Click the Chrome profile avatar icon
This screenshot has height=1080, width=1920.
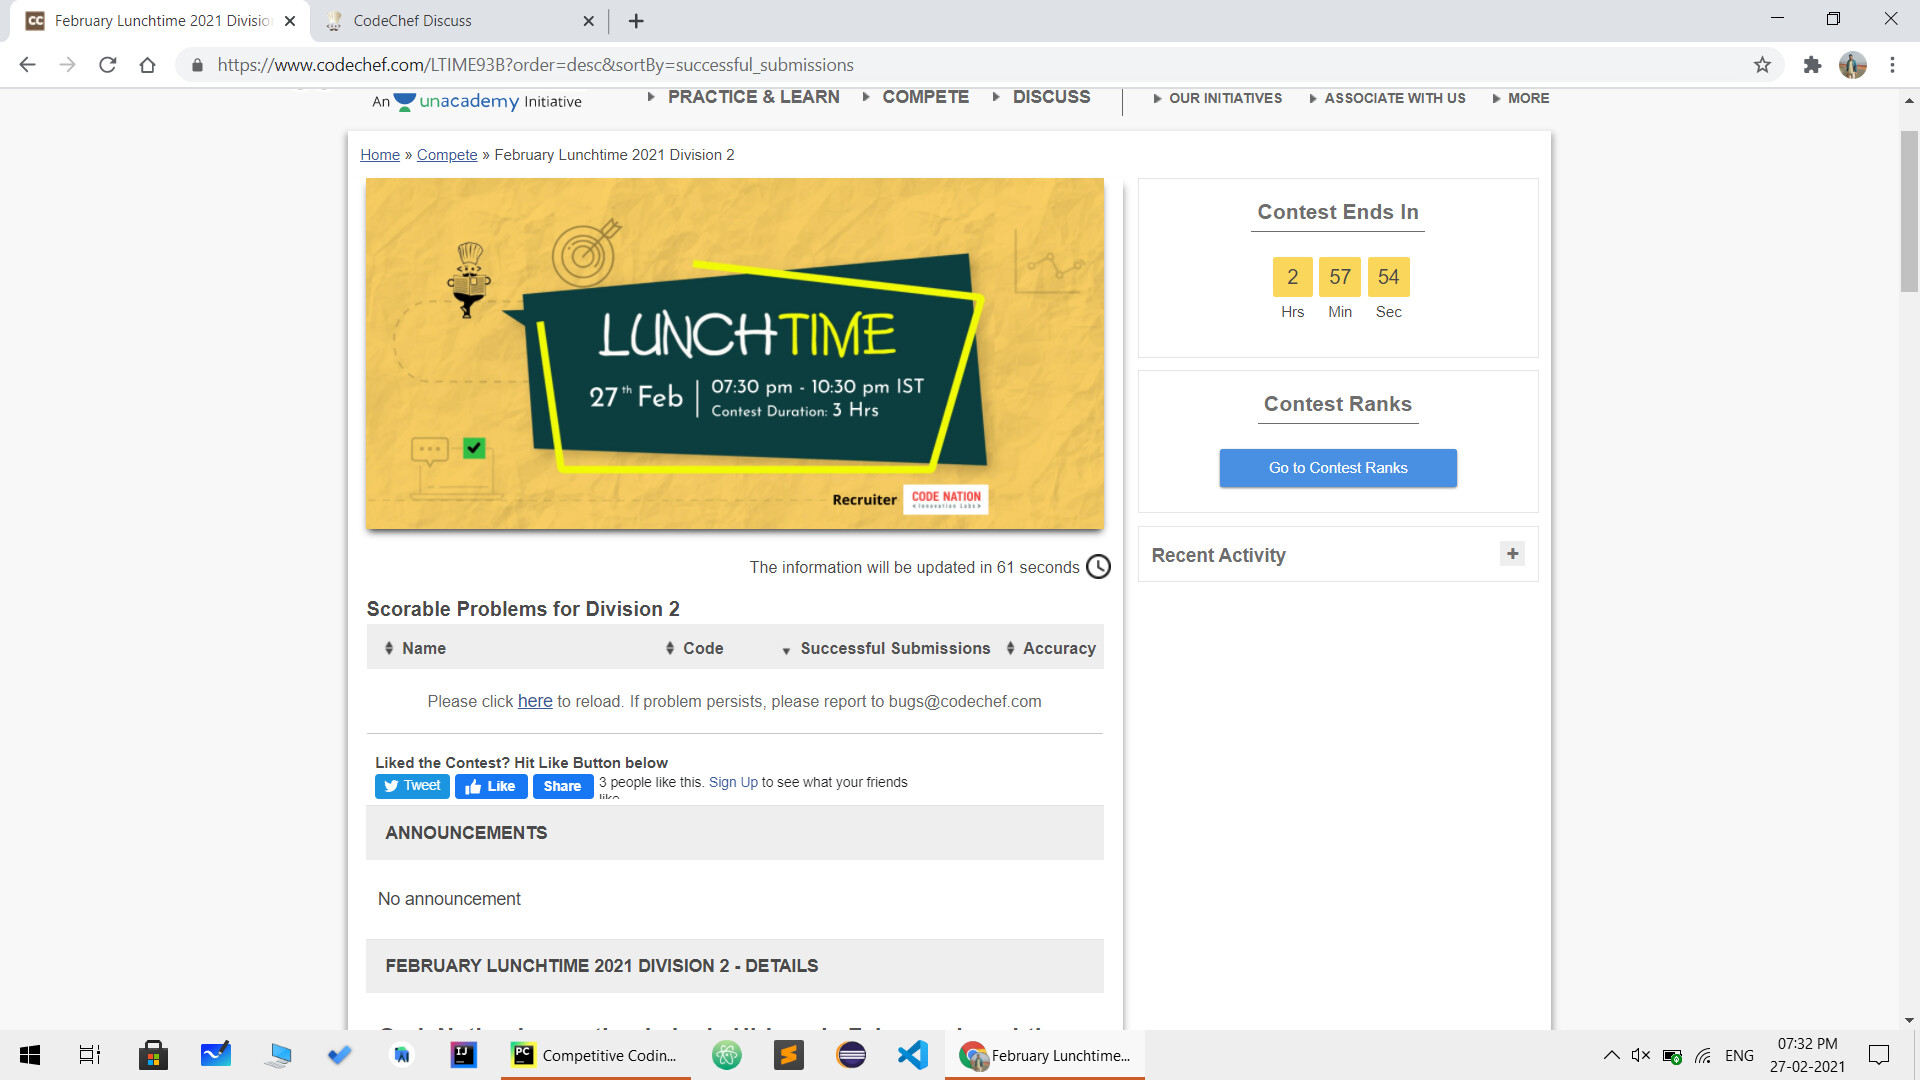click(1852, 65)
